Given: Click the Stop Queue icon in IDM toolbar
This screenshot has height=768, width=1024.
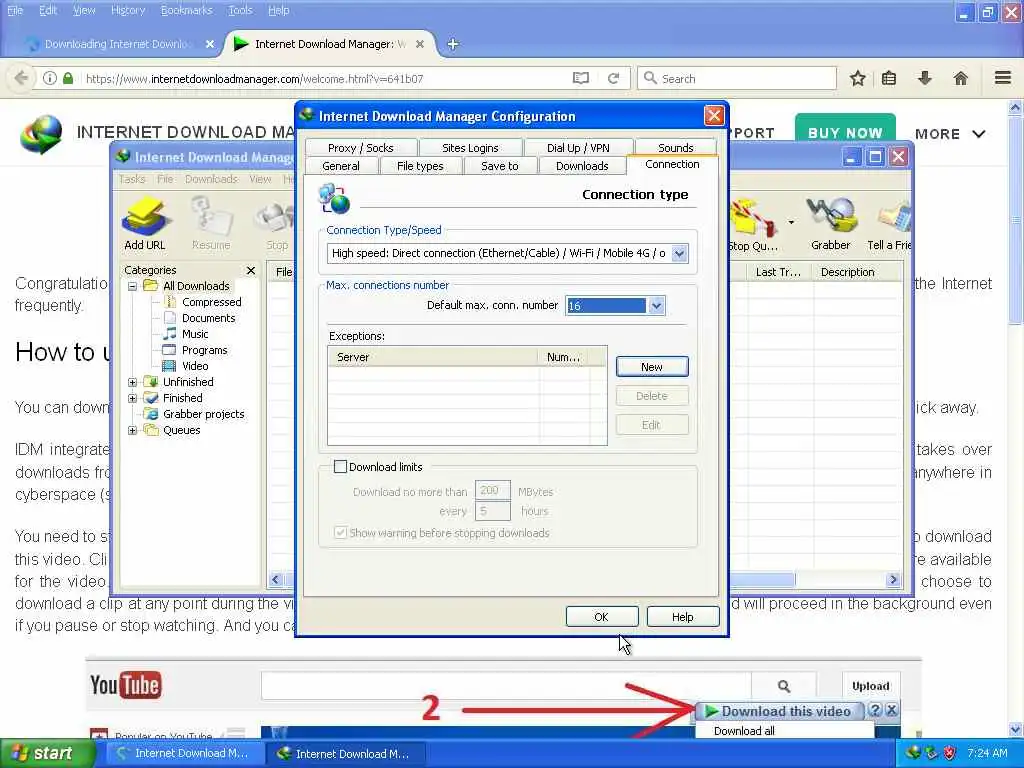Looking at the screenshot, I should [753, 217].
